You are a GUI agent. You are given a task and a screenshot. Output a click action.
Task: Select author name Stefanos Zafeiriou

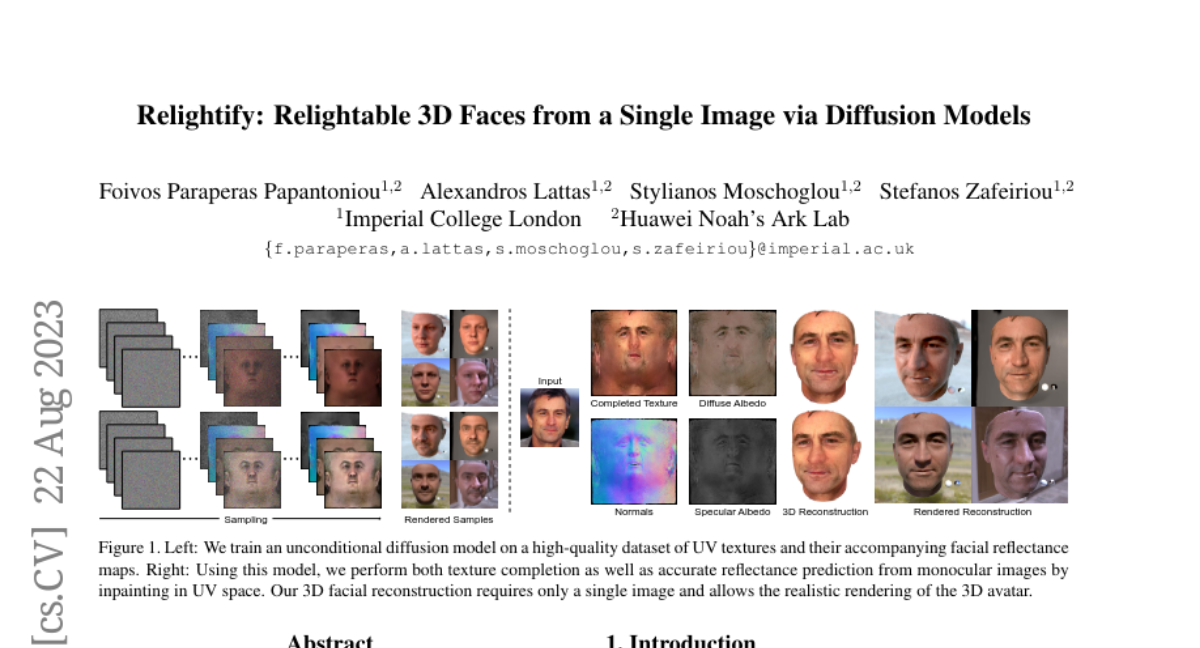coord(968,190)
